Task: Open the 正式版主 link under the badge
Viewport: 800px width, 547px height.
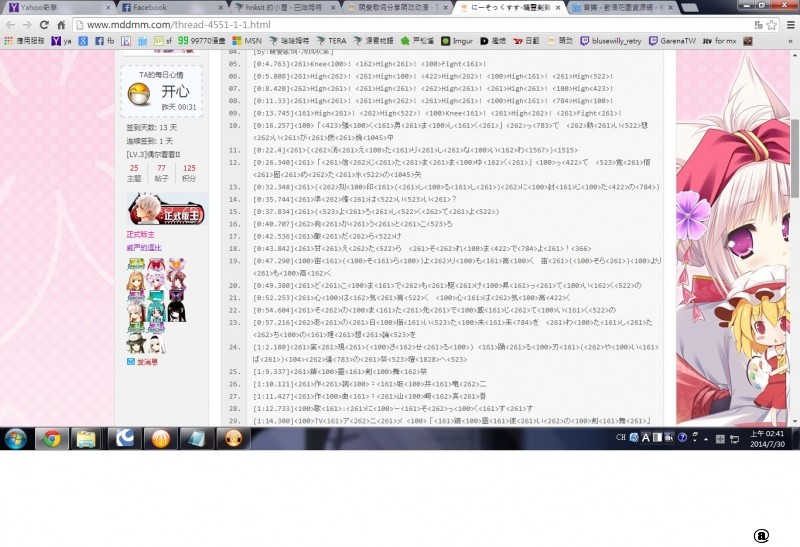Action: (140, 234)
